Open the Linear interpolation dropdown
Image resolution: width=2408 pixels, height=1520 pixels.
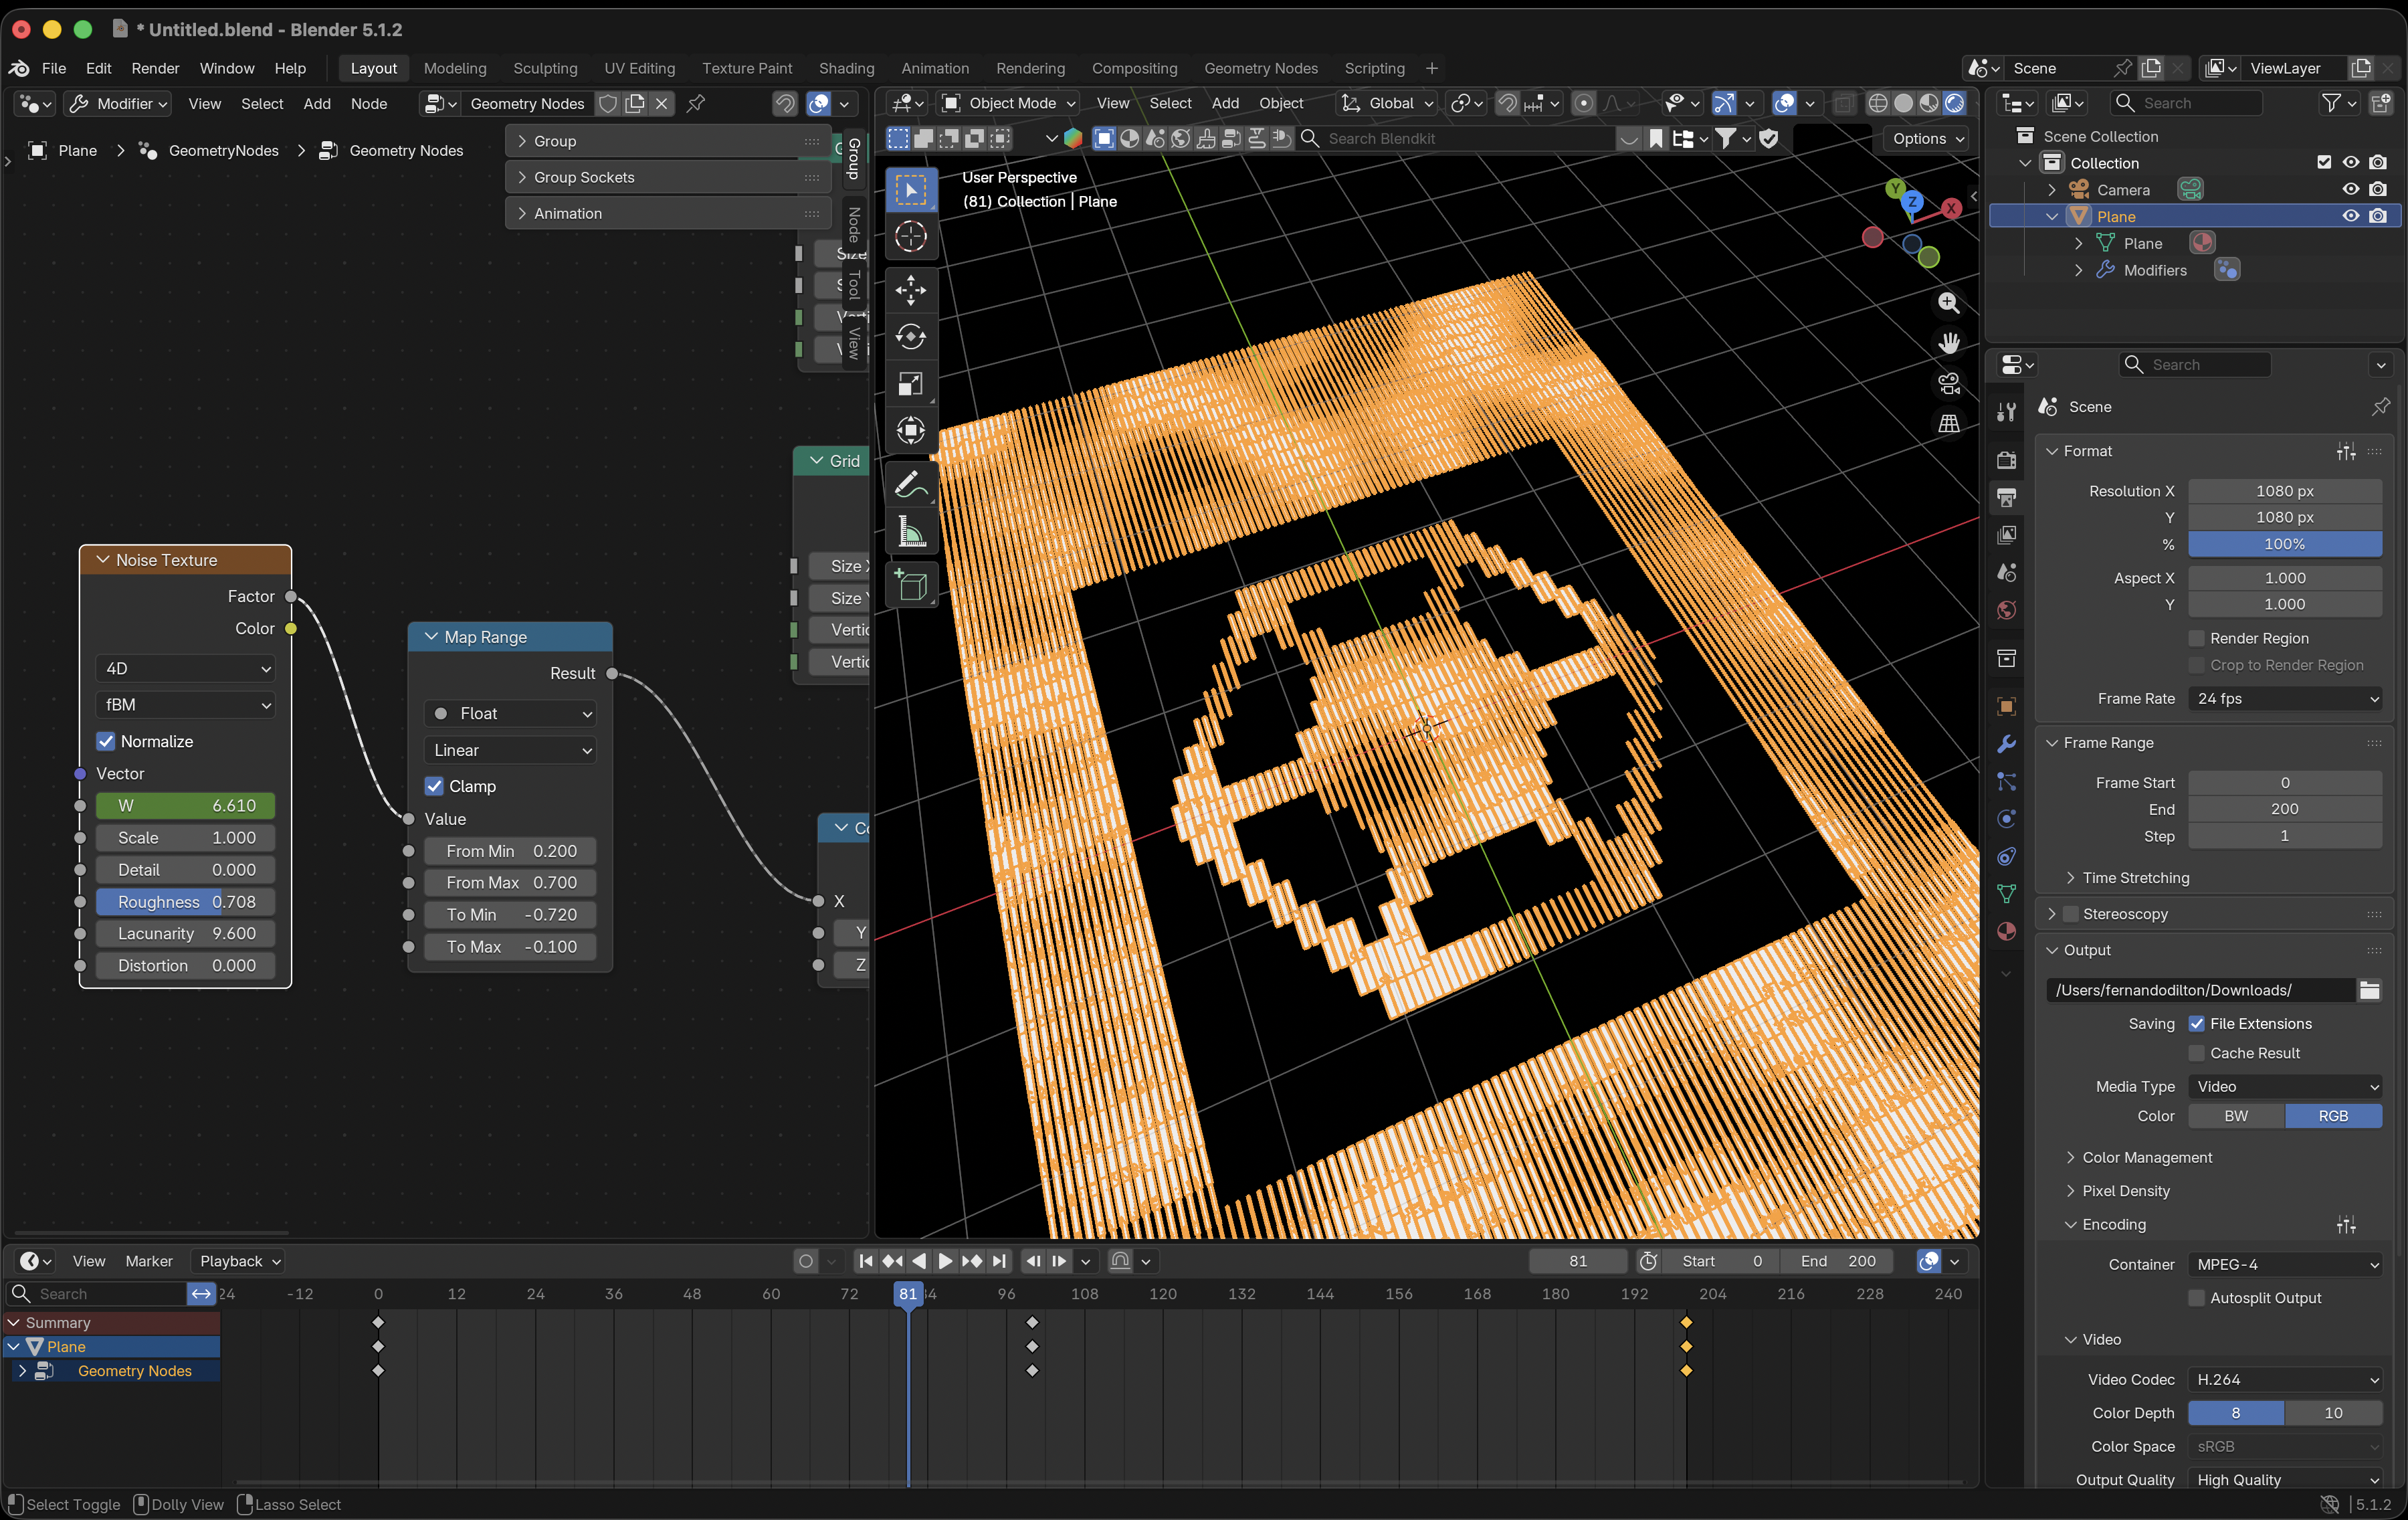(x=510, y=750)
